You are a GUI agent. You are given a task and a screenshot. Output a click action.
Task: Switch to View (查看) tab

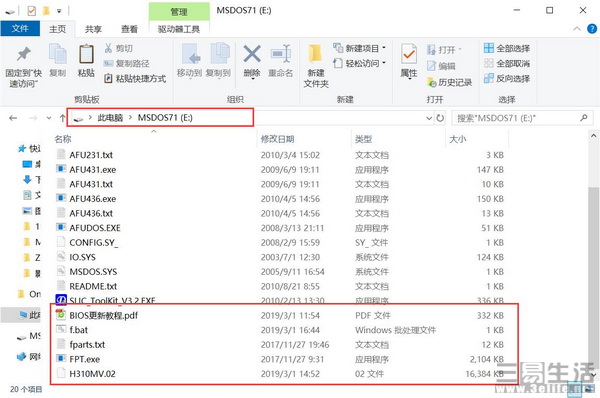[129, 29]
